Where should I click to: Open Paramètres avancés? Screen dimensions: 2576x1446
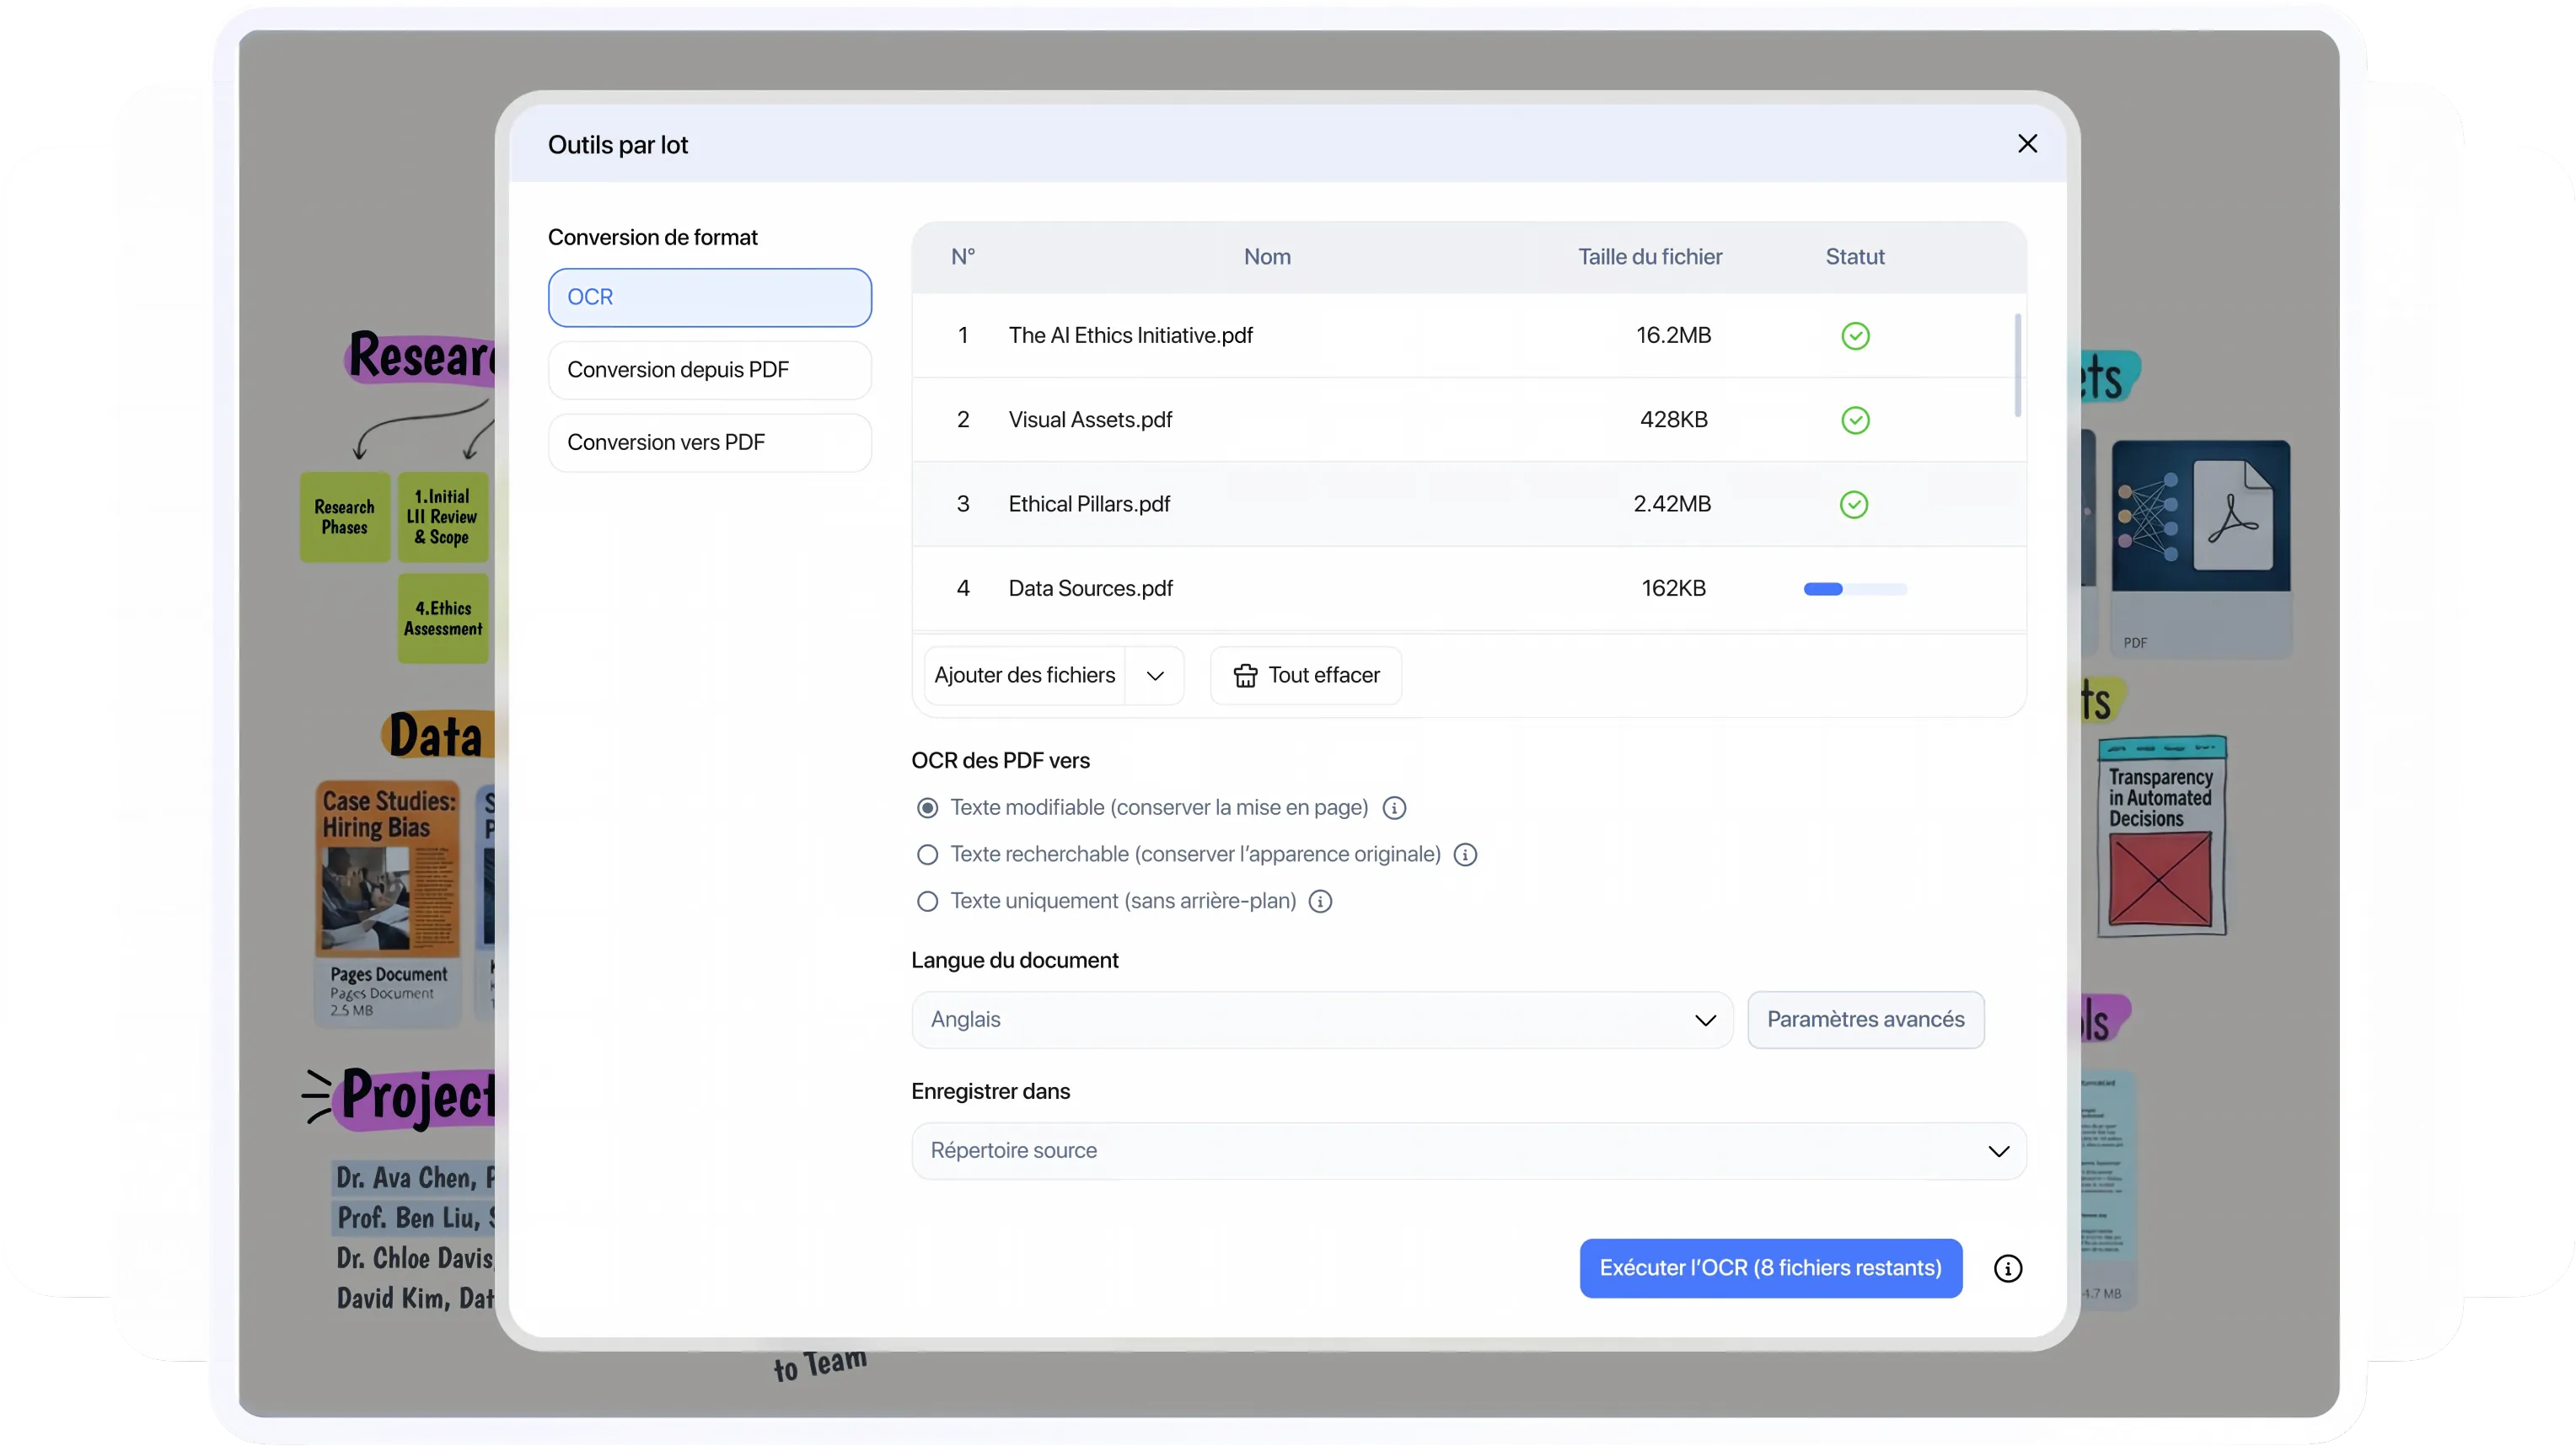(1865, 1020)
